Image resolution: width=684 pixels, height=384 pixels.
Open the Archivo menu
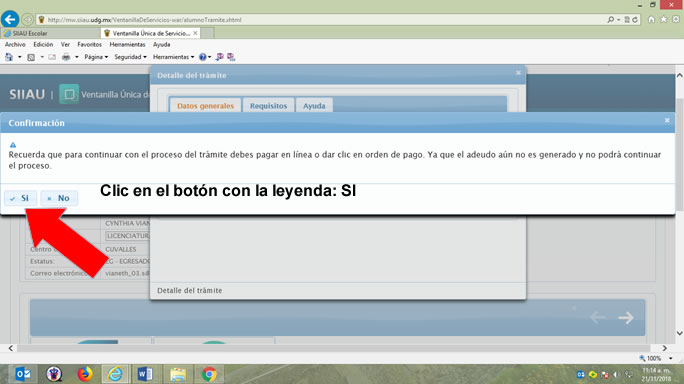click(15, 45)
